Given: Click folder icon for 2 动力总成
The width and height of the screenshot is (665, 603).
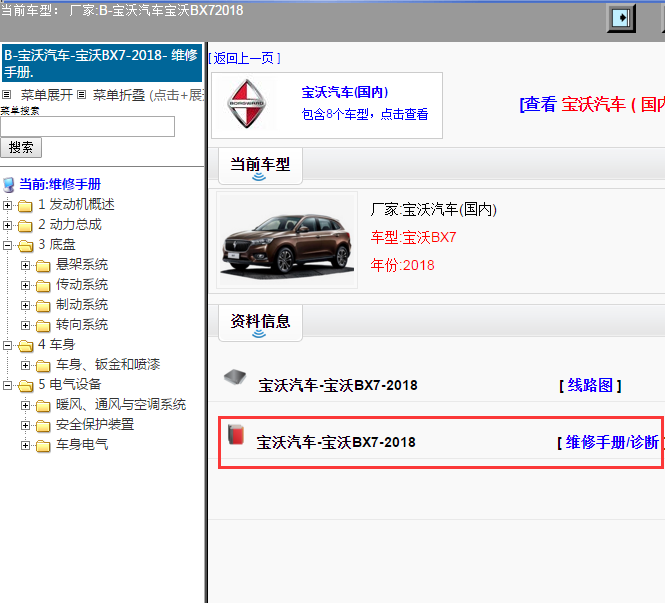Looking at the screenshot, I should click(x=25, y=226).
